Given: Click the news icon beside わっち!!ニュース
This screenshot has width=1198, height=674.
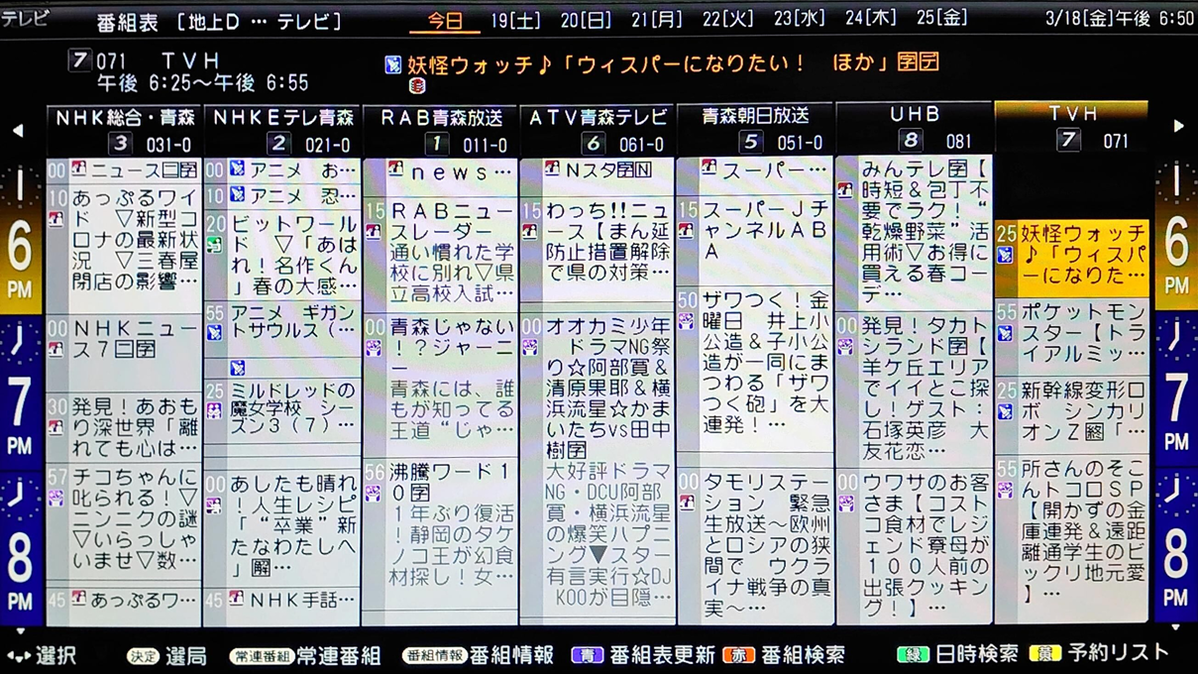Looking at the screenshot, I should [x=529, y=231].
